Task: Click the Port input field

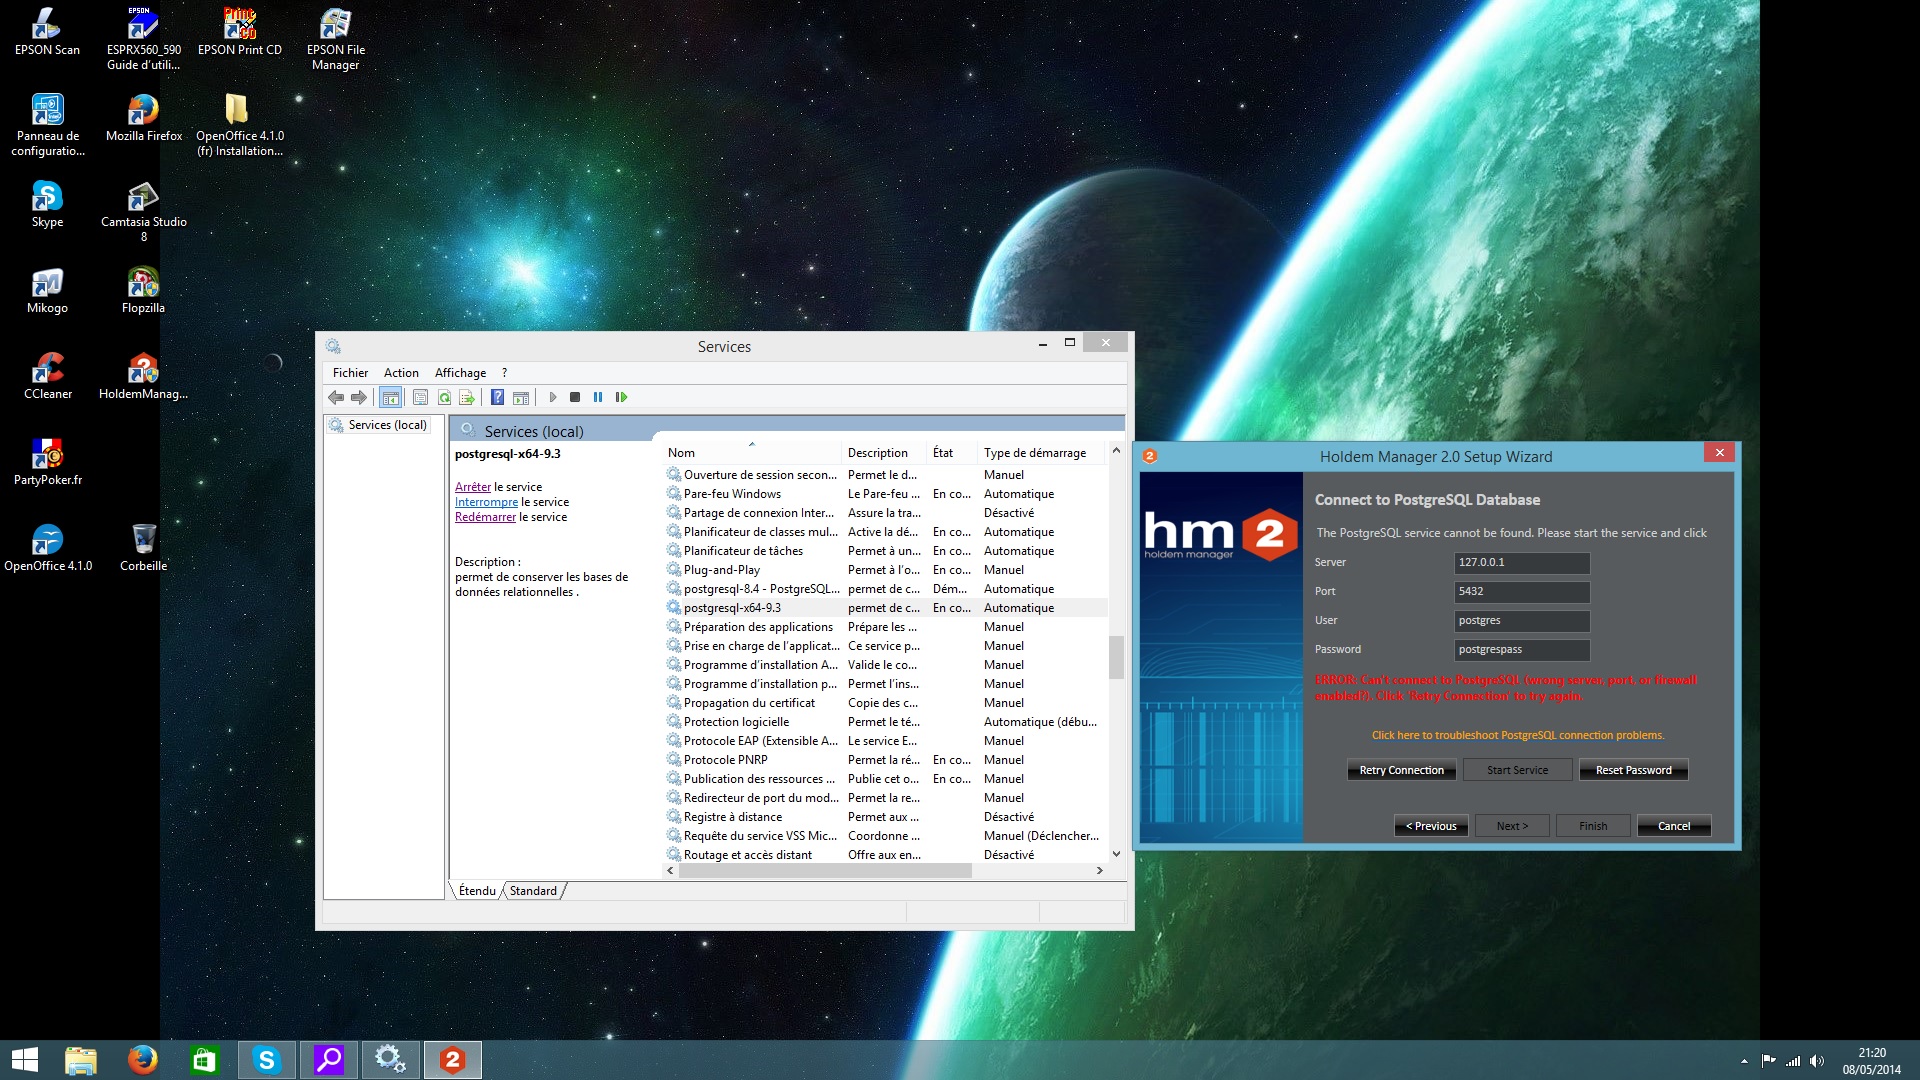Action: point(1521,592)
